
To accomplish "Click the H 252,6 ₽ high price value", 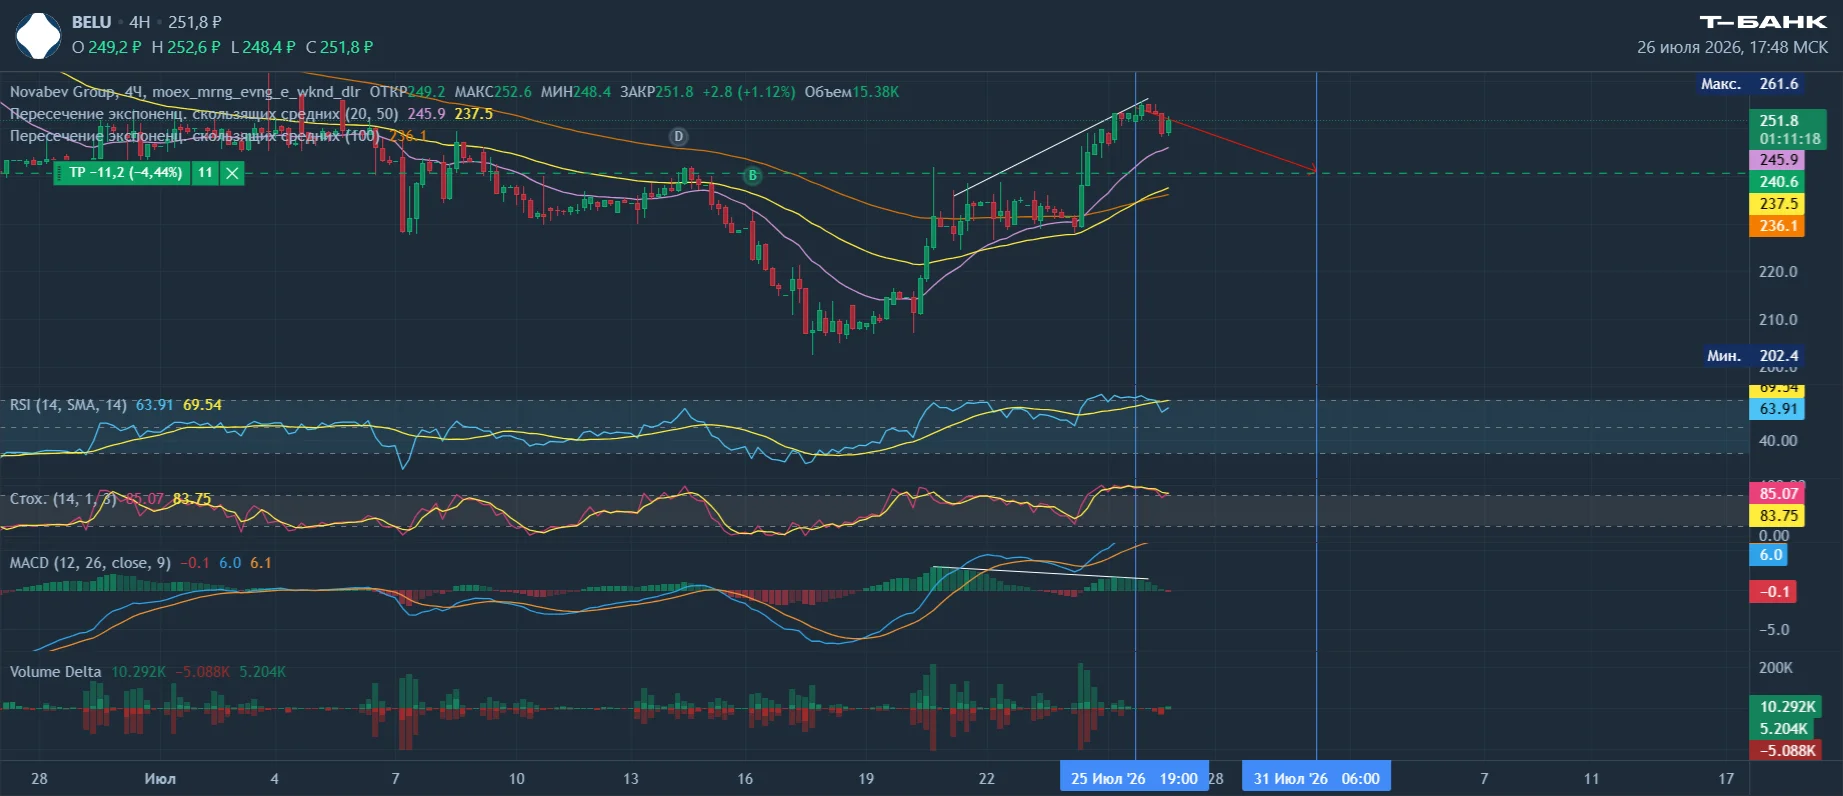I will click(186, 47).
